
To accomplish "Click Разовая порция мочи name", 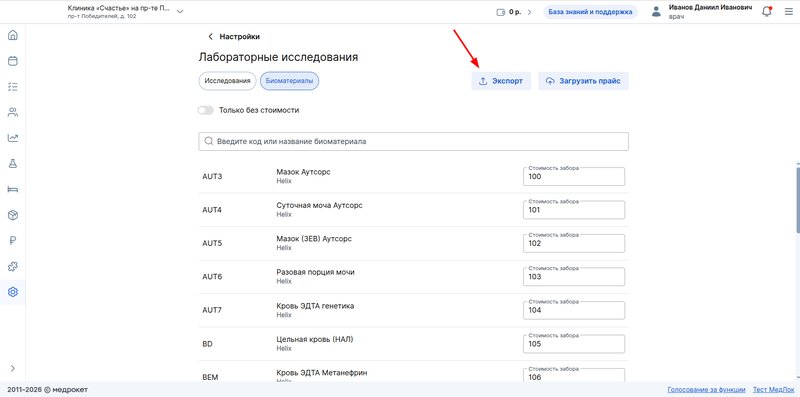I will [315, 272].
